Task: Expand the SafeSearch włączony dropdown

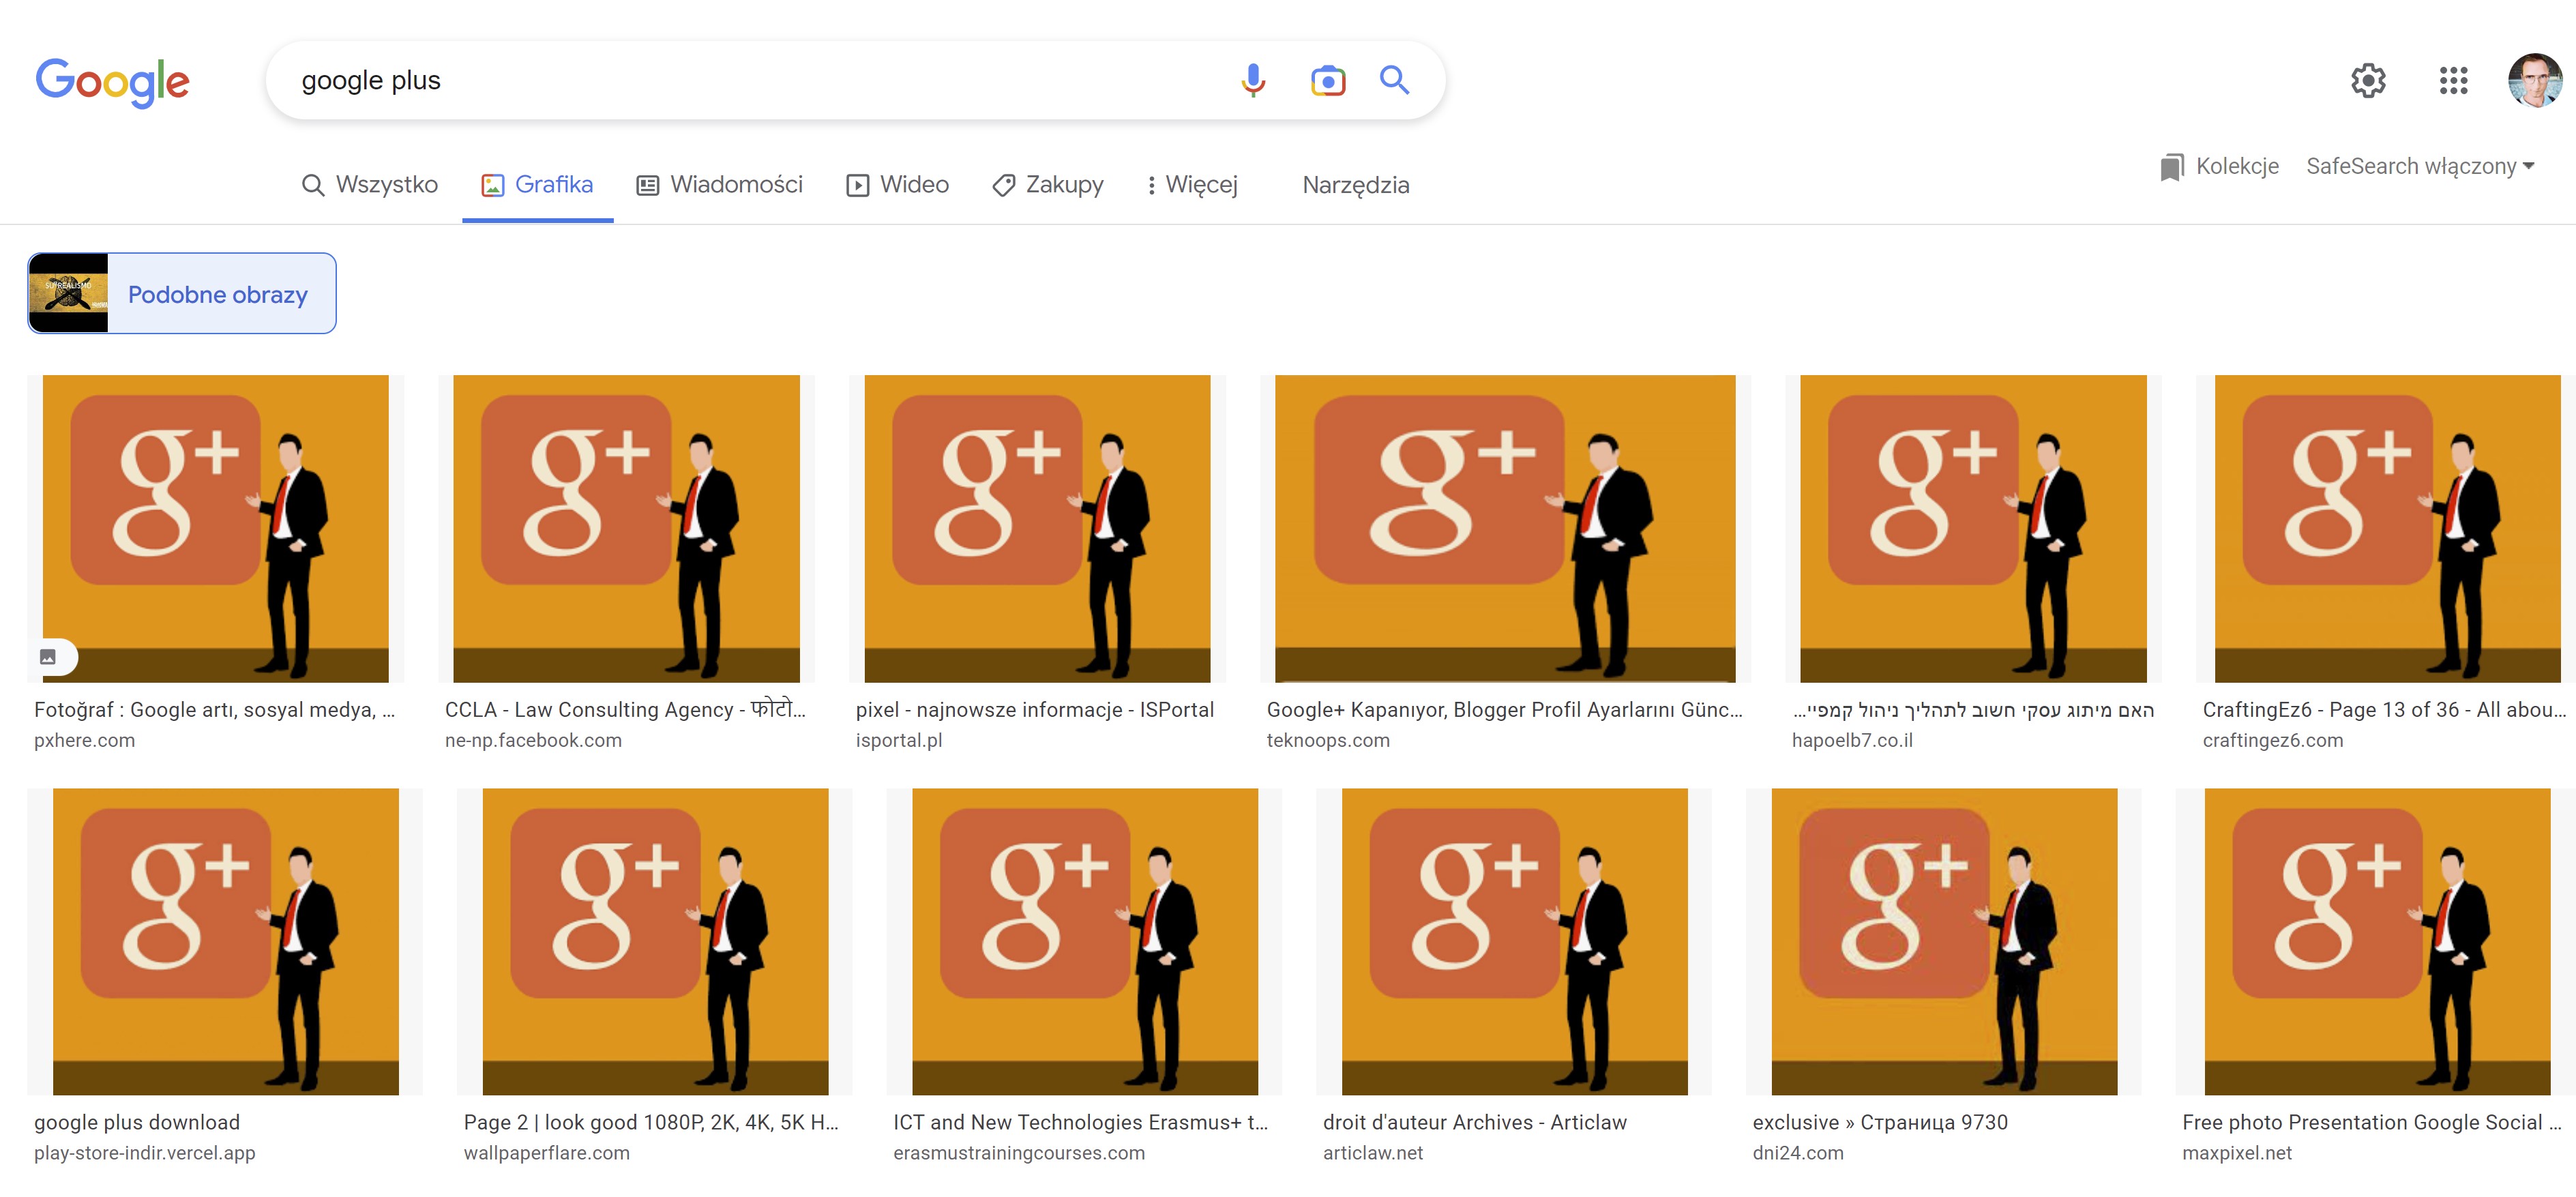Action: click(x=2420, y=166)
